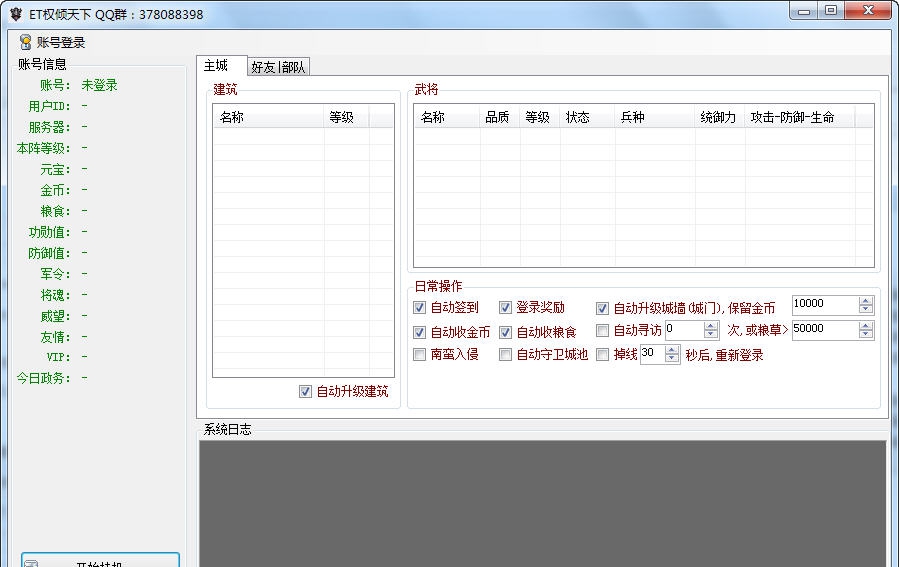Screen dimensions: 899x567
Task: Decrease the 自动寻访 count with down arrow
Action: pyautogui.click(x=710, y=334)
